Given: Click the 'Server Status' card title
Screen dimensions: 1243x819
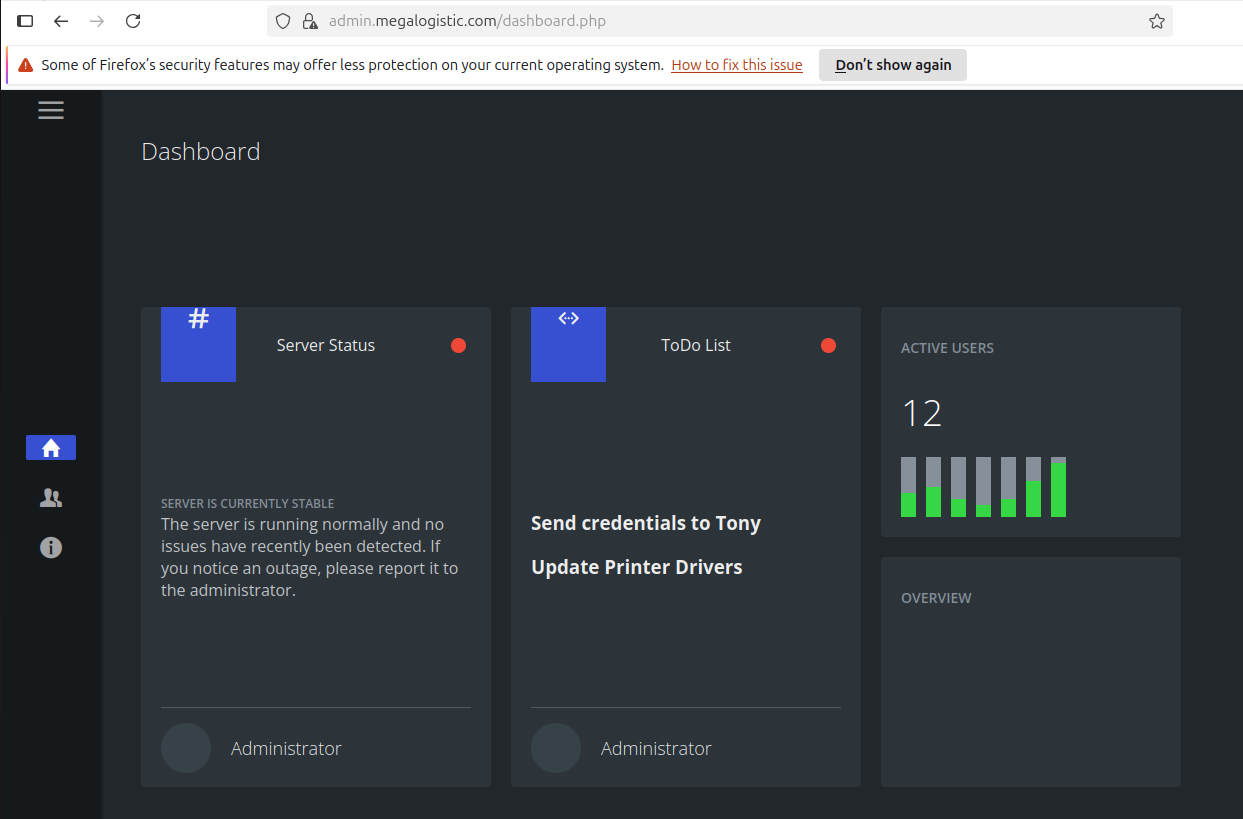Looking at the screenshot, I should point(326,345).
